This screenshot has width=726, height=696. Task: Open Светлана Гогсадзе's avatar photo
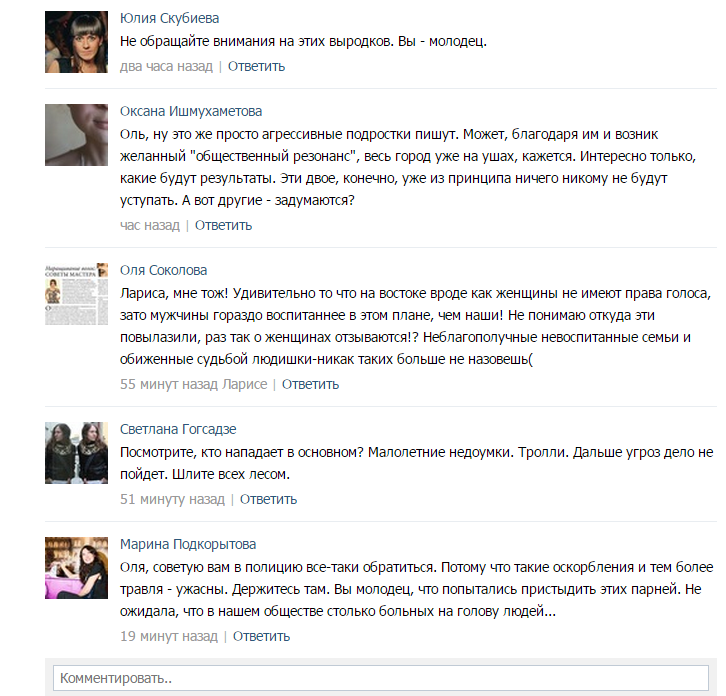pyautogui.click(x=76, y=453)
